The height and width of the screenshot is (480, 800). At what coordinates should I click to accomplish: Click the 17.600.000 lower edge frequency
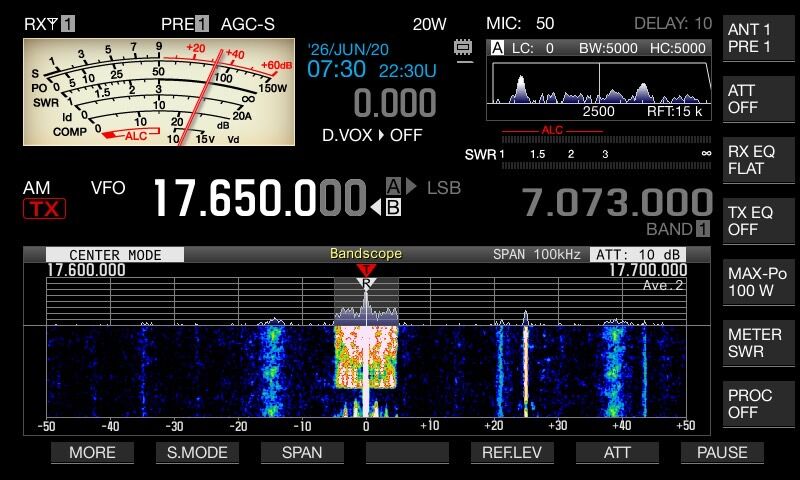(86, 270)
